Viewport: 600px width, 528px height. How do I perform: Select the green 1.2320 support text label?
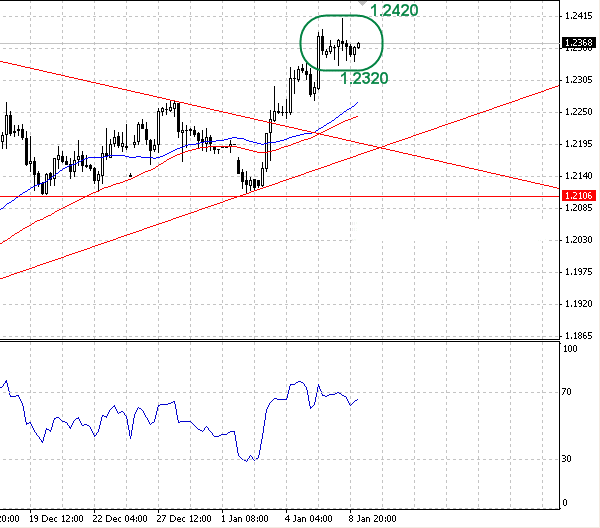click(364, 78)
